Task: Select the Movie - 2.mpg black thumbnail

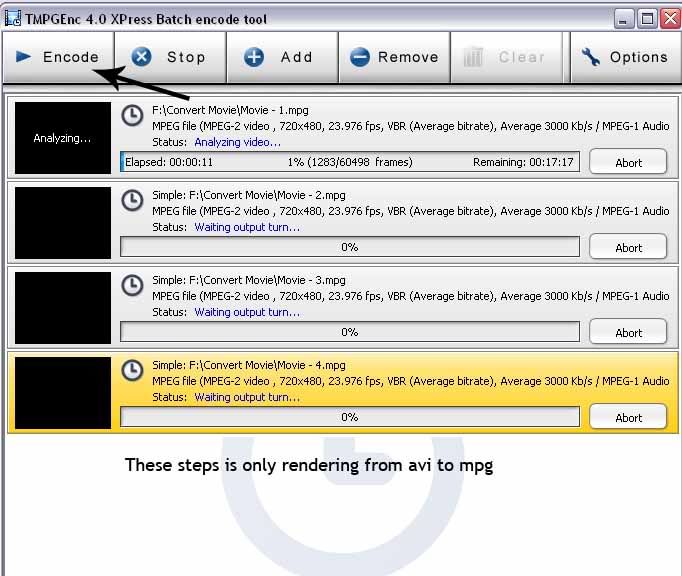Action: tap(63, 223)
